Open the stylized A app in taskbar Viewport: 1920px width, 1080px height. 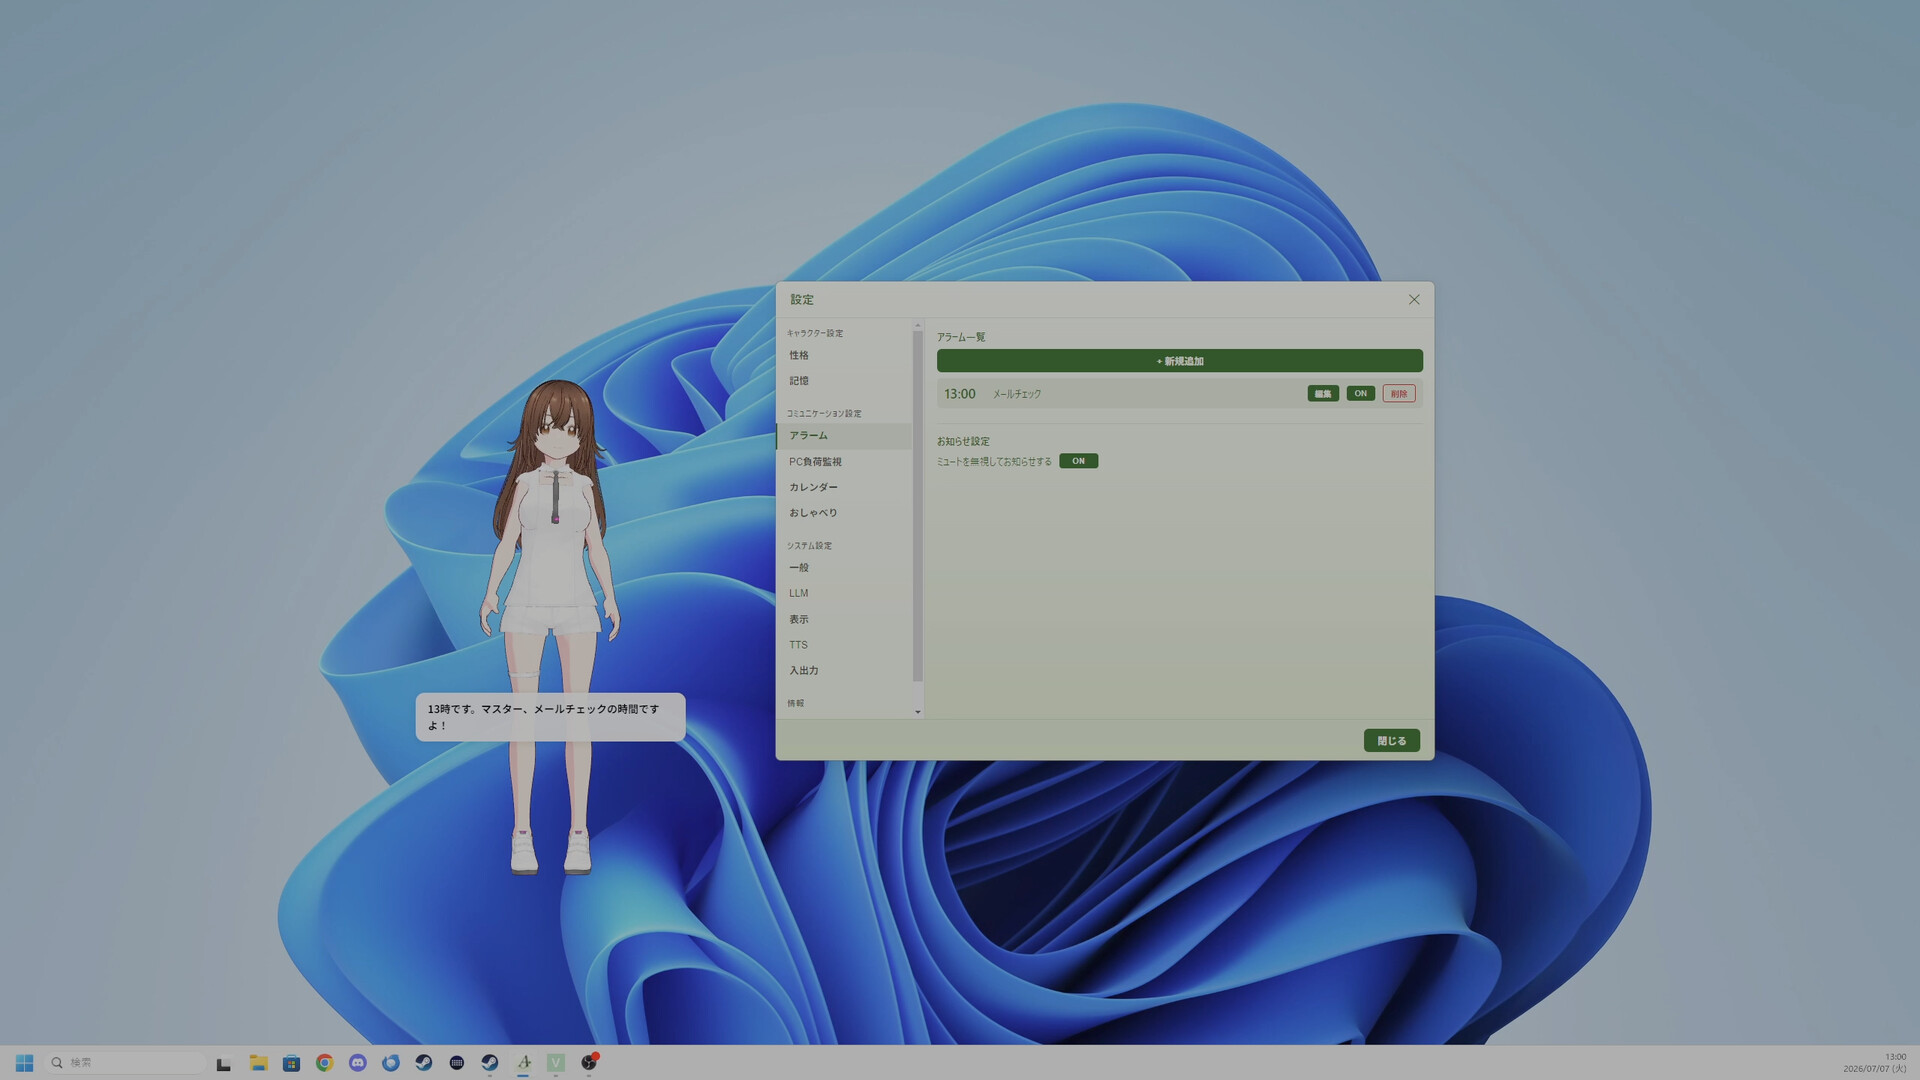click(523, 1063)
